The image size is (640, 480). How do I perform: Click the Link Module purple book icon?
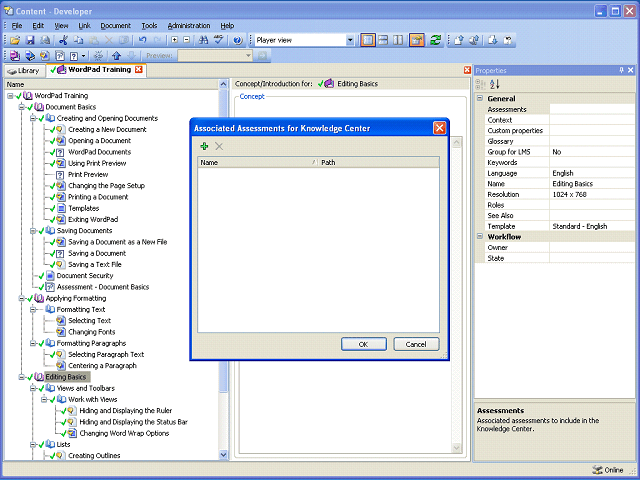coord(15,56)
